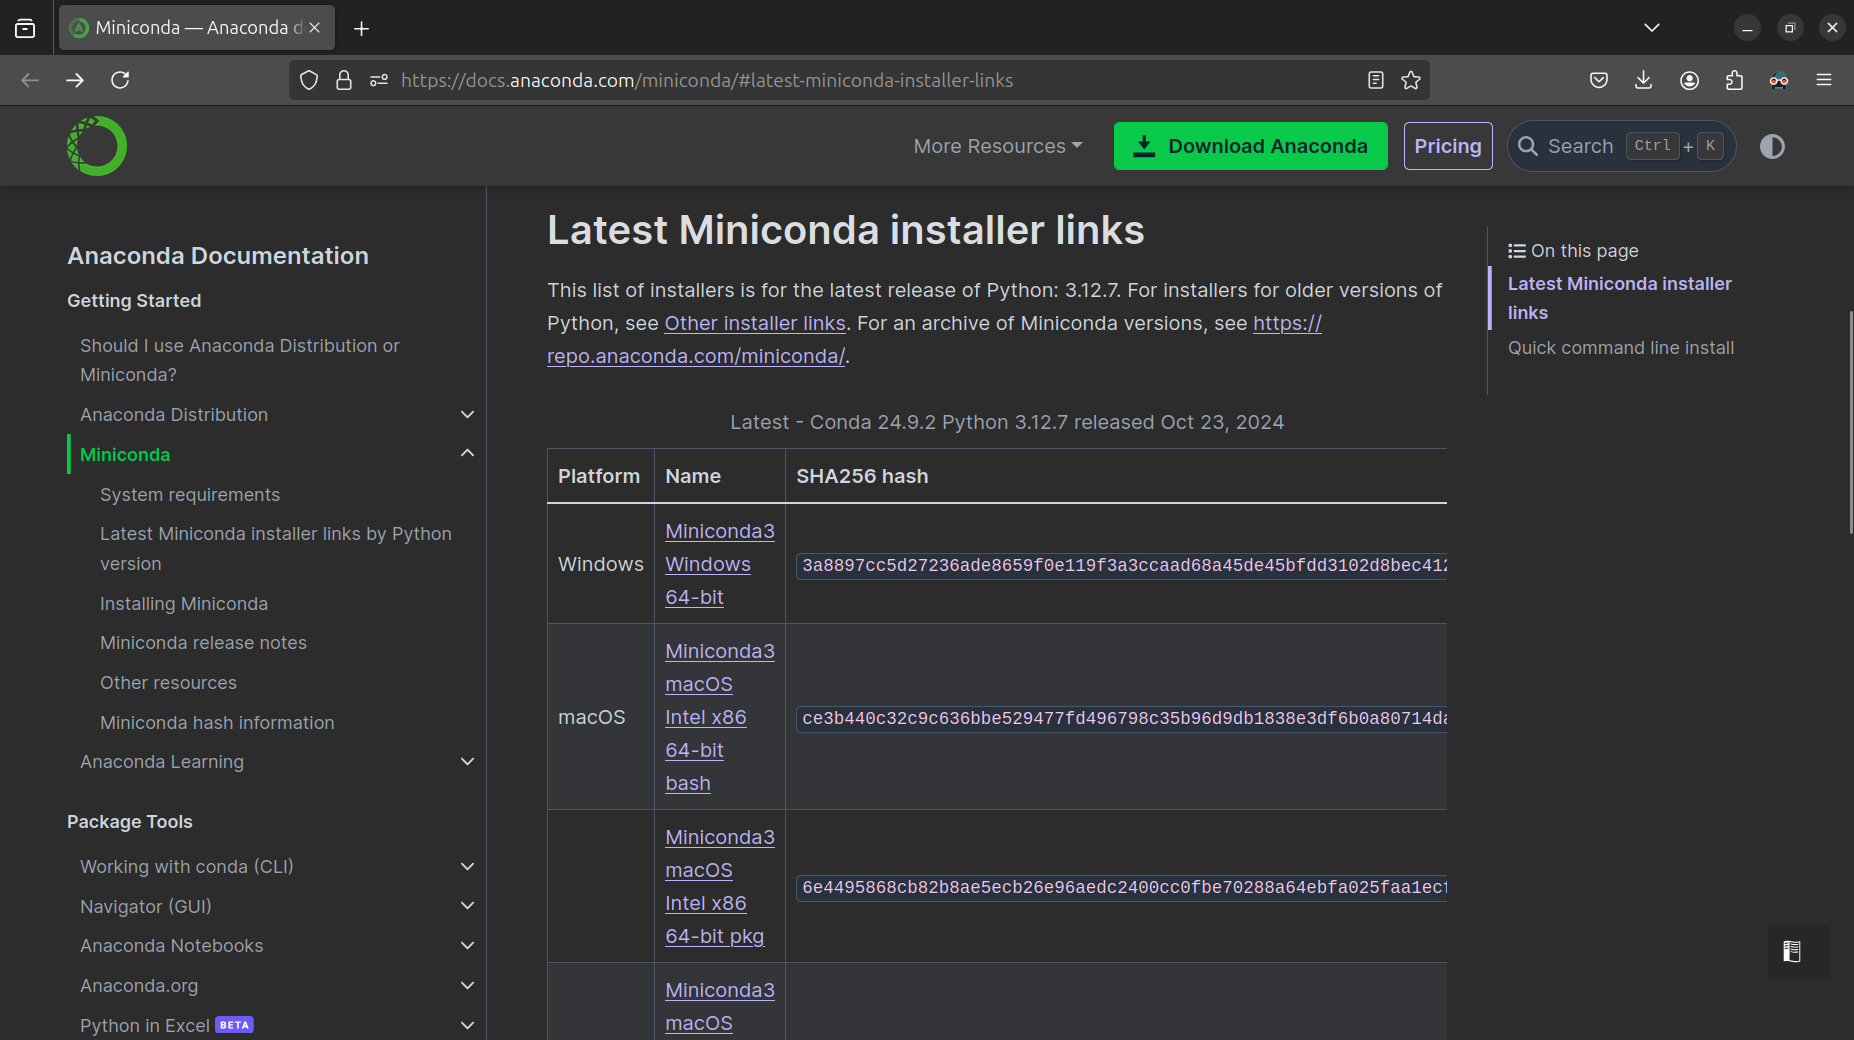1854x1040 pixels.
Task: Open Latest Miniconda installer links by Python version
Action: (x=275, y=548)
